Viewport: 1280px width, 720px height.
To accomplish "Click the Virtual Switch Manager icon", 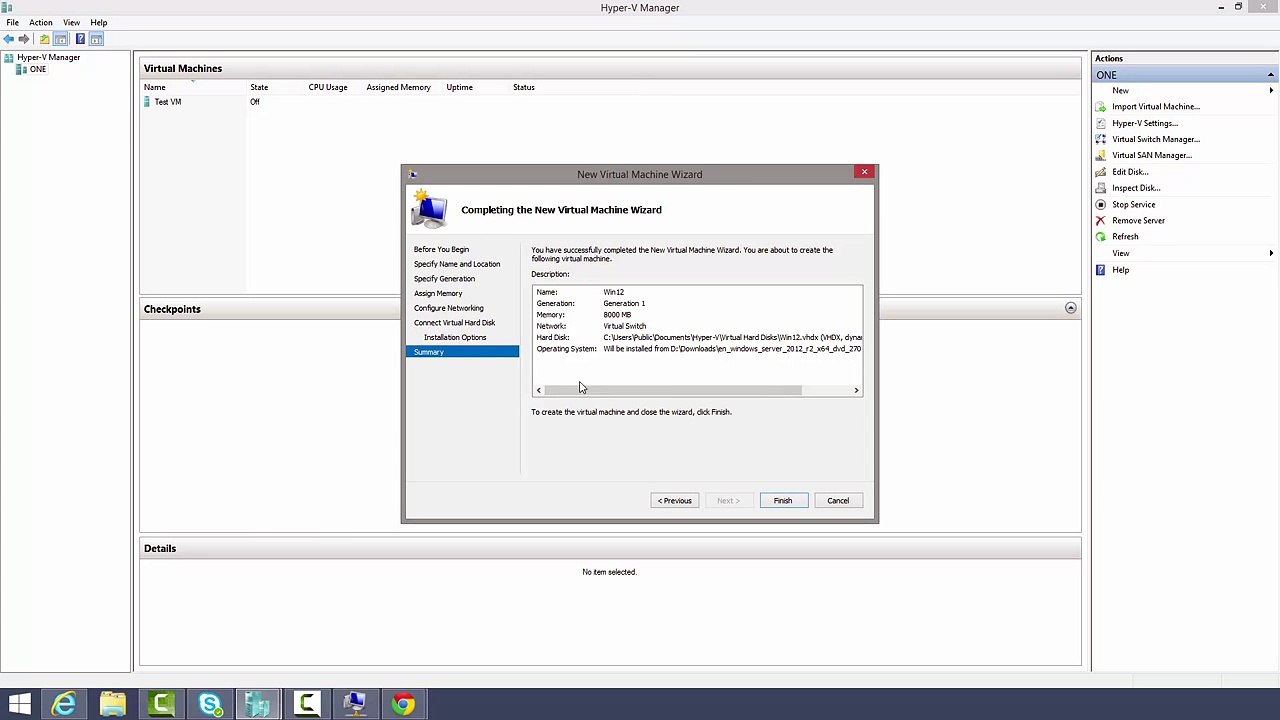I will pyautogui.click(x=1101, y=139).
